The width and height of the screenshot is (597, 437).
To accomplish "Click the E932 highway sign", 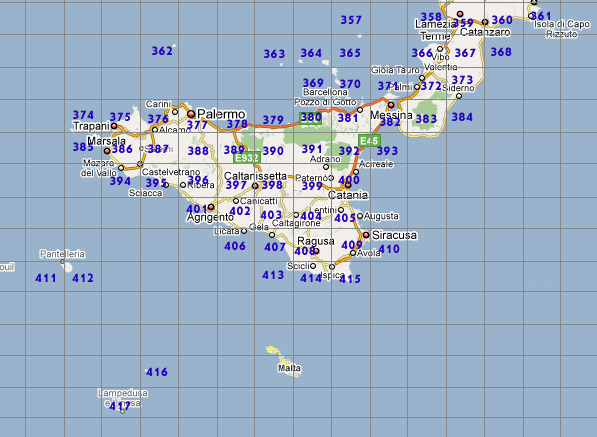I will coord(247,158).
